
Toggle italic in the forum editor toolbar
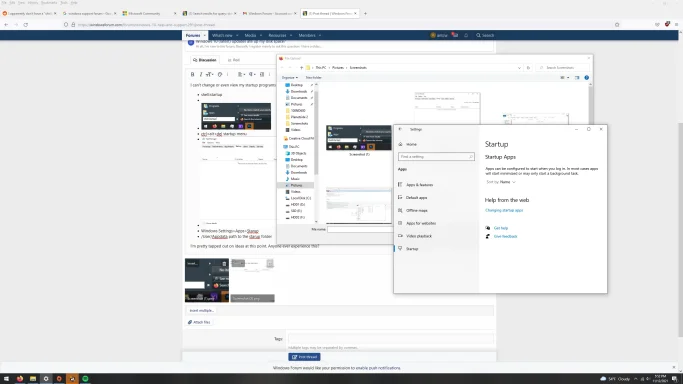coord(201,74)
